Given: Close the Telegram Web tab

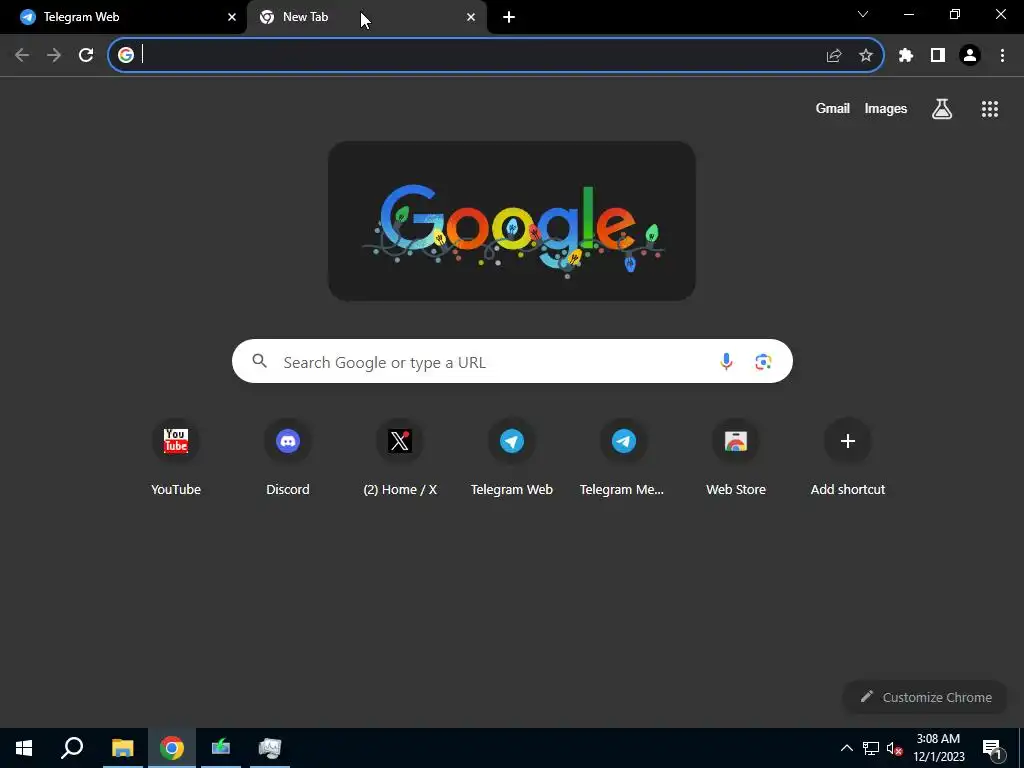Looking at the screenshot, I should (232, 17).
